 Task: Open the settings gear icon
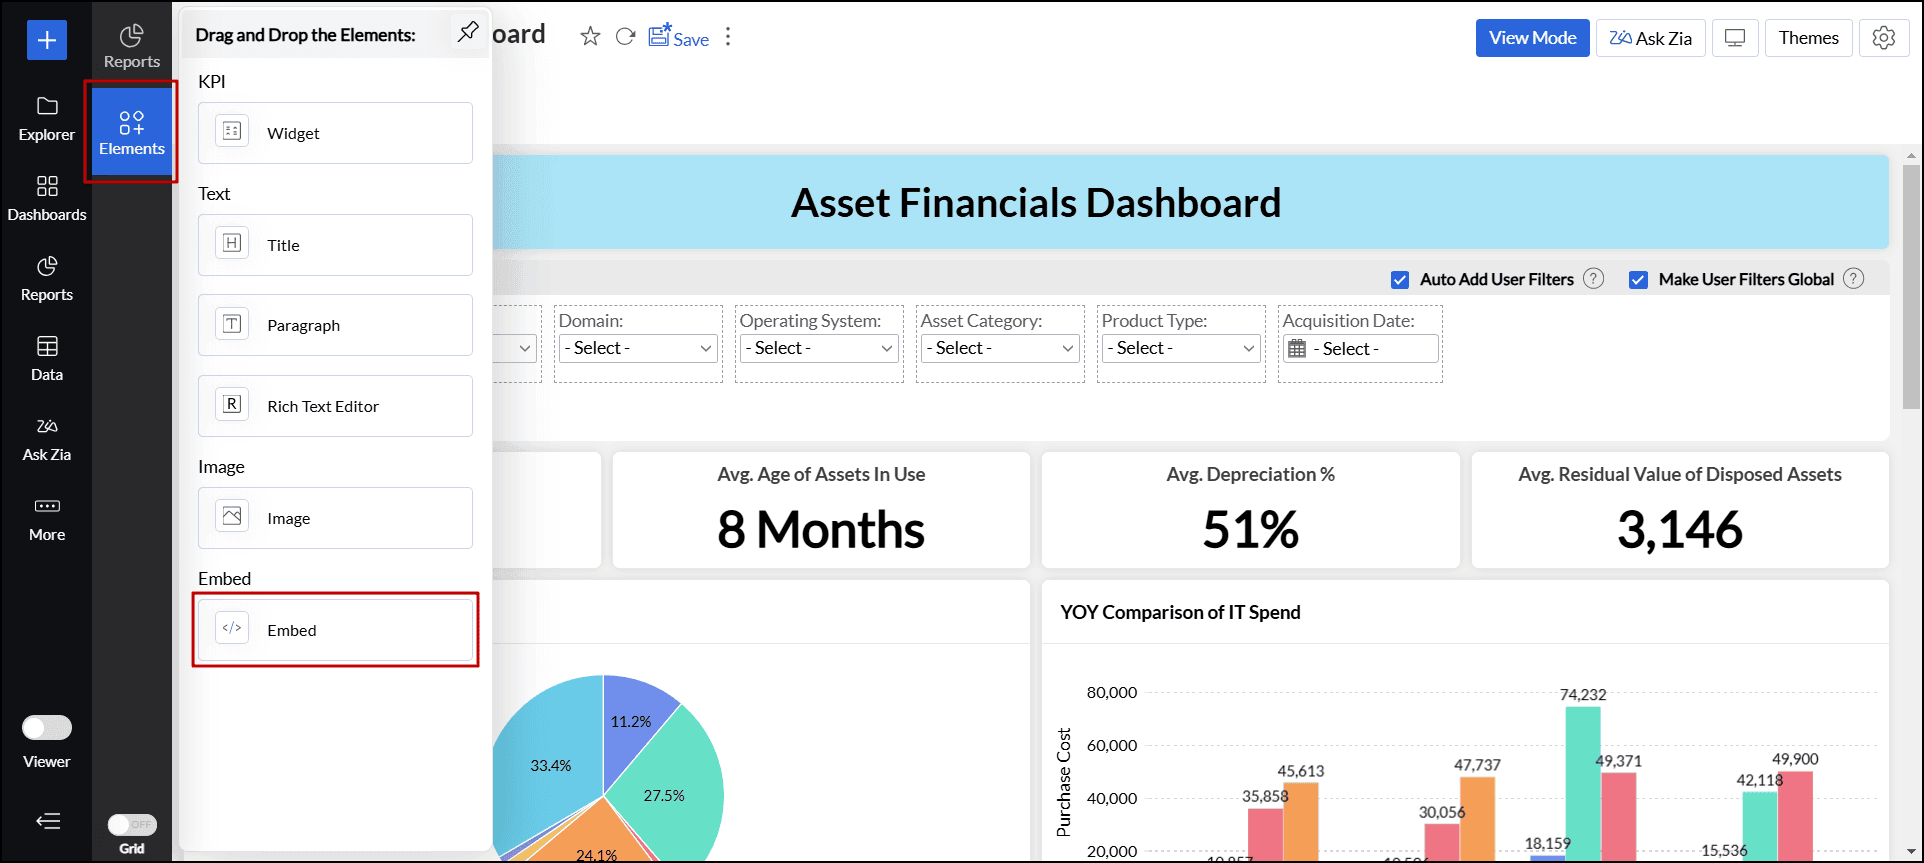pyautogui.click(x=1883, y=38)
